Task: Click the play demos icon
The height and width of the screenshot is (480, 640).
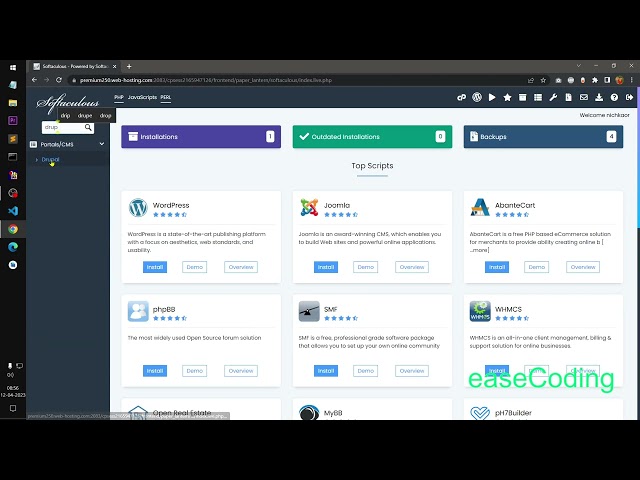Action: [492, 98]
